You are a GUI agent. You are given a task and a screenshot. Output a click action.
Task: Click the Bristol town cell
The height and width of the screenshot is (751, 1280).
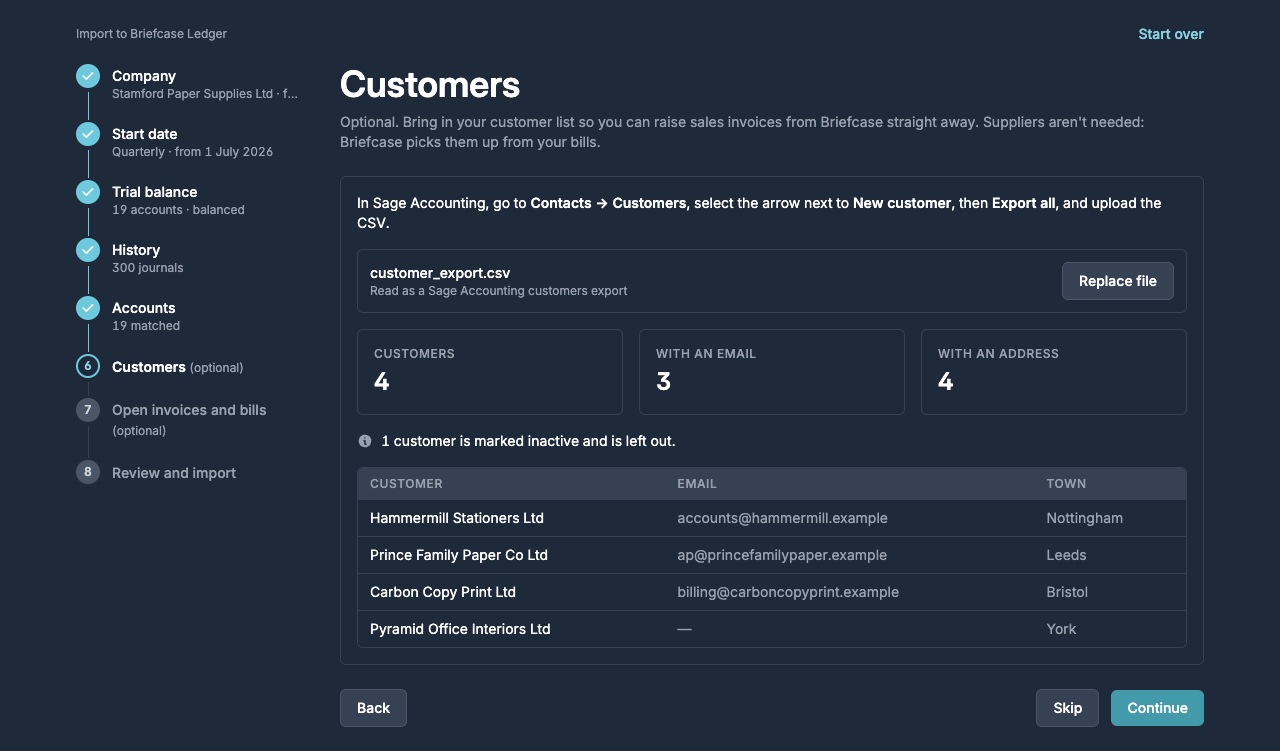coord(1067,592)
